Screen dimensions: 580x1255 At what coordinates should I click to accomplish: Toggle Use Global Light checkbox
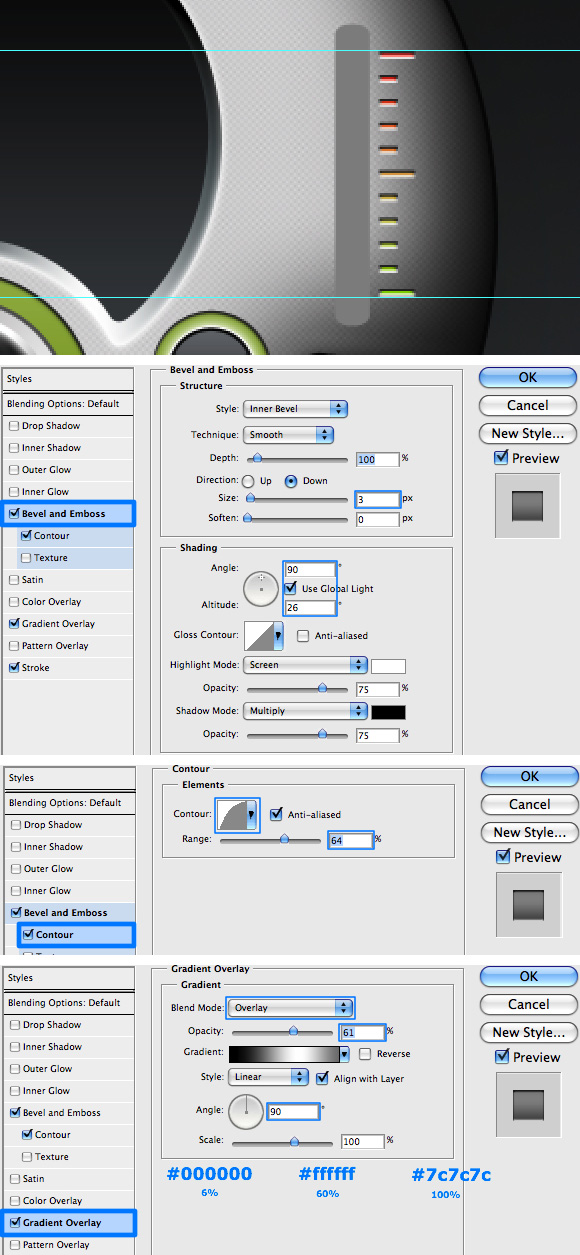[x=291, y=588]
